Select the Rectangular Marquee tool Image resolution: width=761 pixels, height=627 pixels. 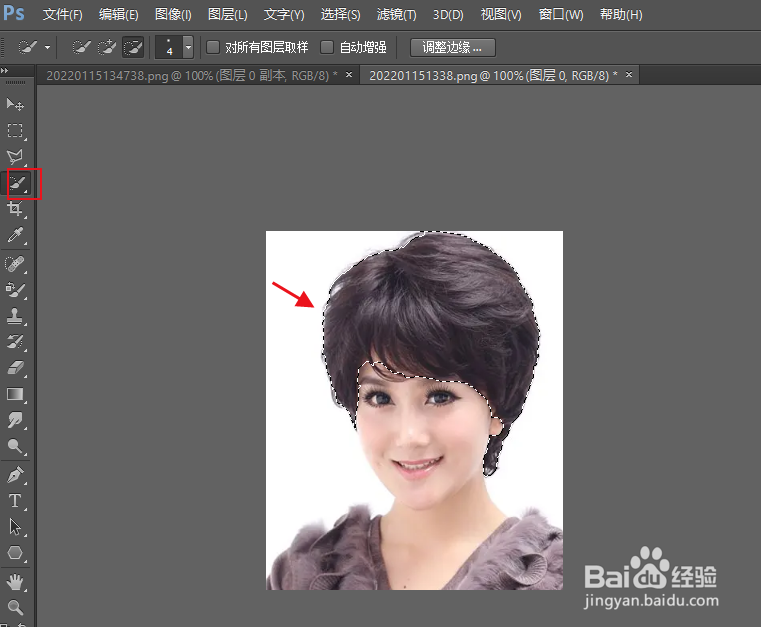click(15, 130)
